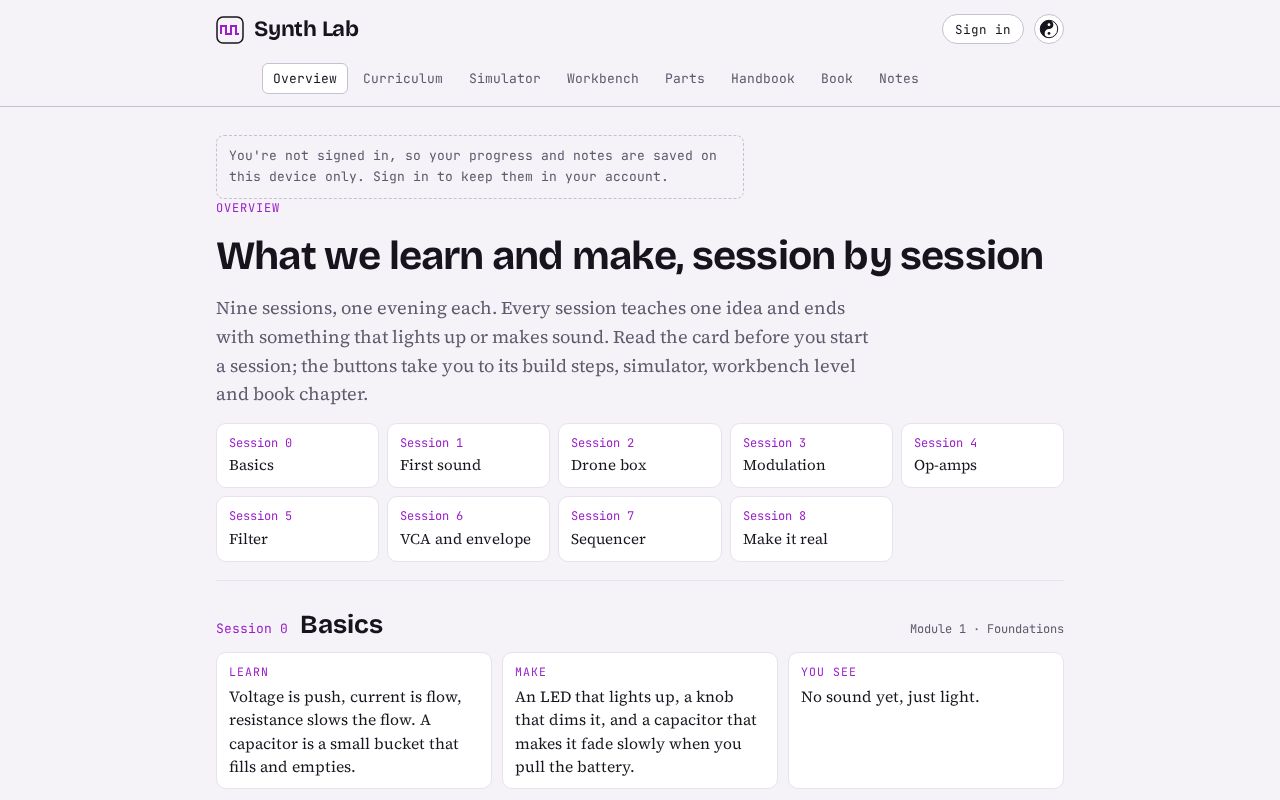The height and width of the screenshot is (800, 1280).
Task: Click the Synth Lab site title
Action: 306,30
